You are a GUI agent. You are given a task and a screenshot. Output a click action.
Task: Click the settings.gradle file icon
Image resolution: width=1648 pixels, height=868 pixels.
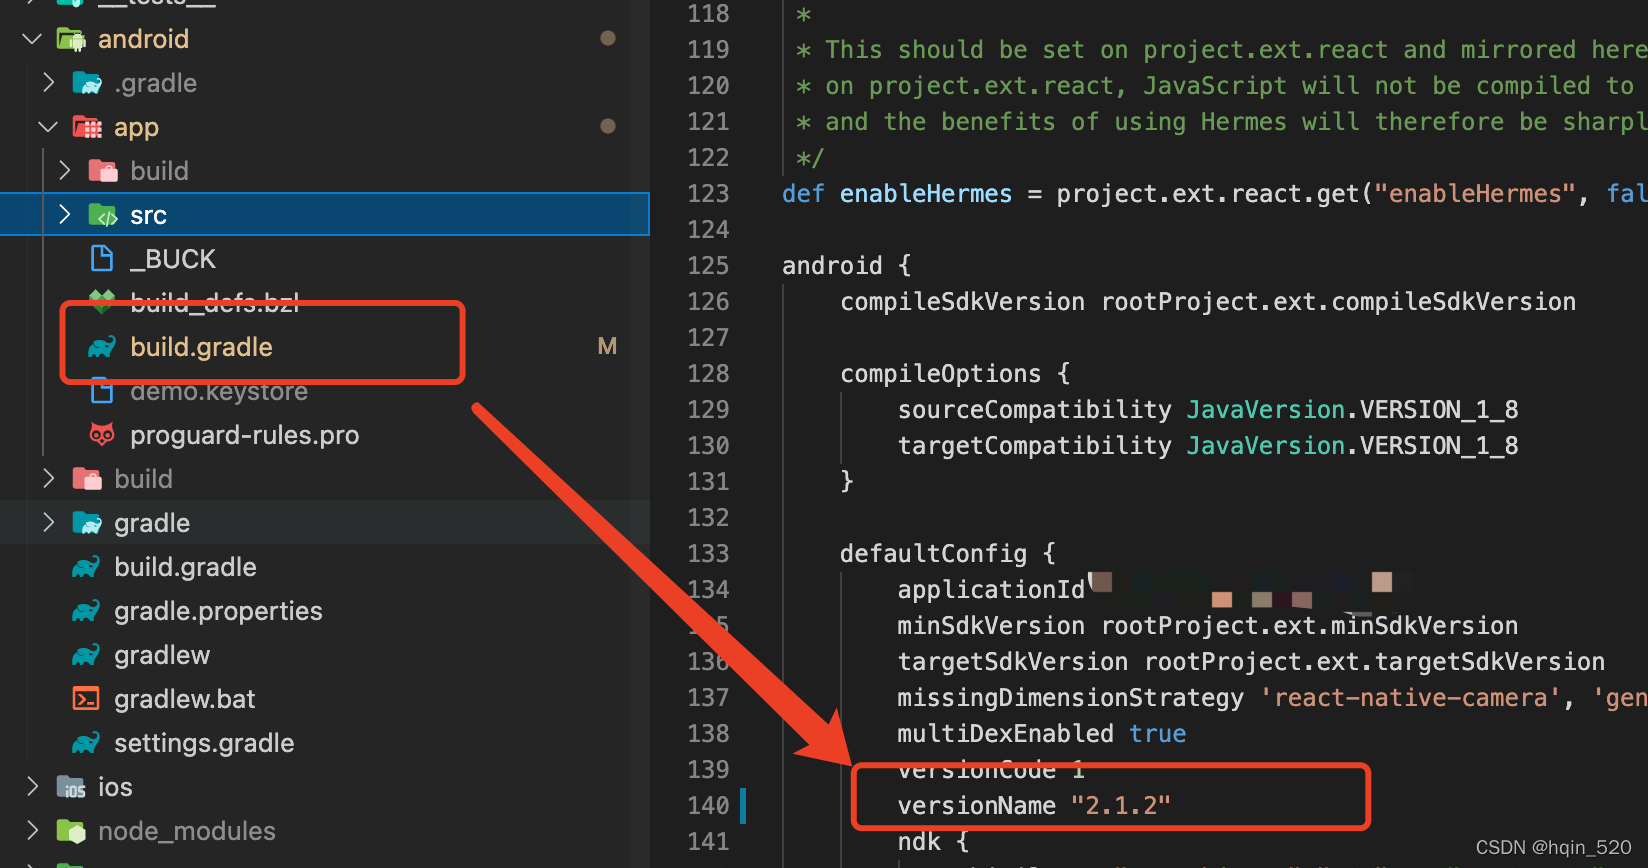point(86,743)
